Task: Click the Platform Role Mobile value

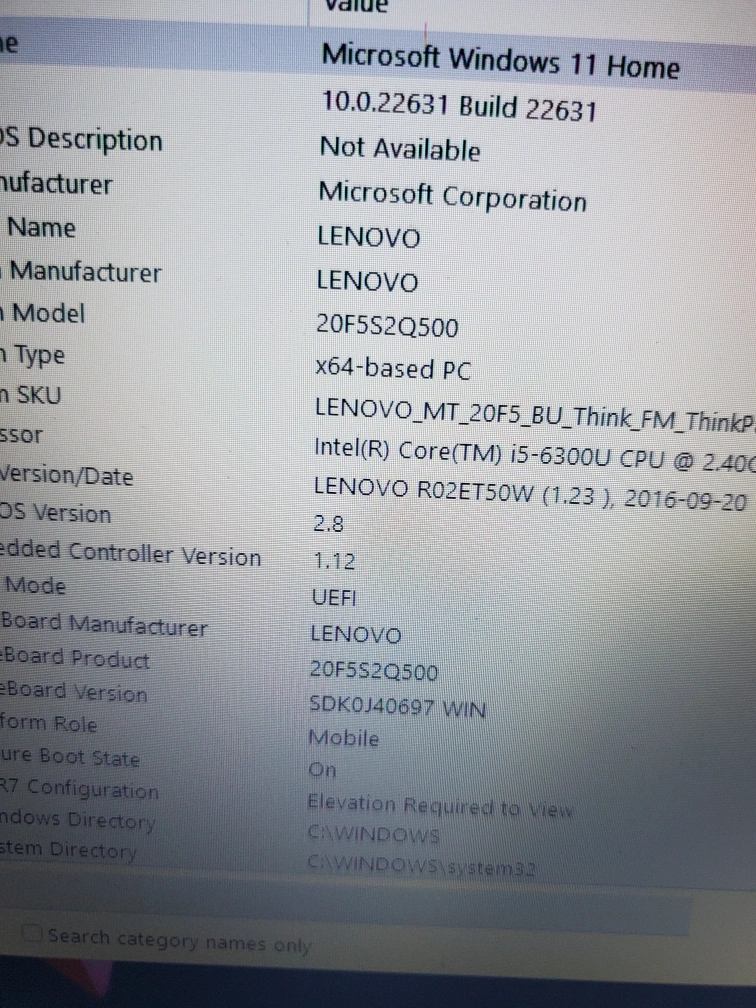Action: tap(343, 739)
